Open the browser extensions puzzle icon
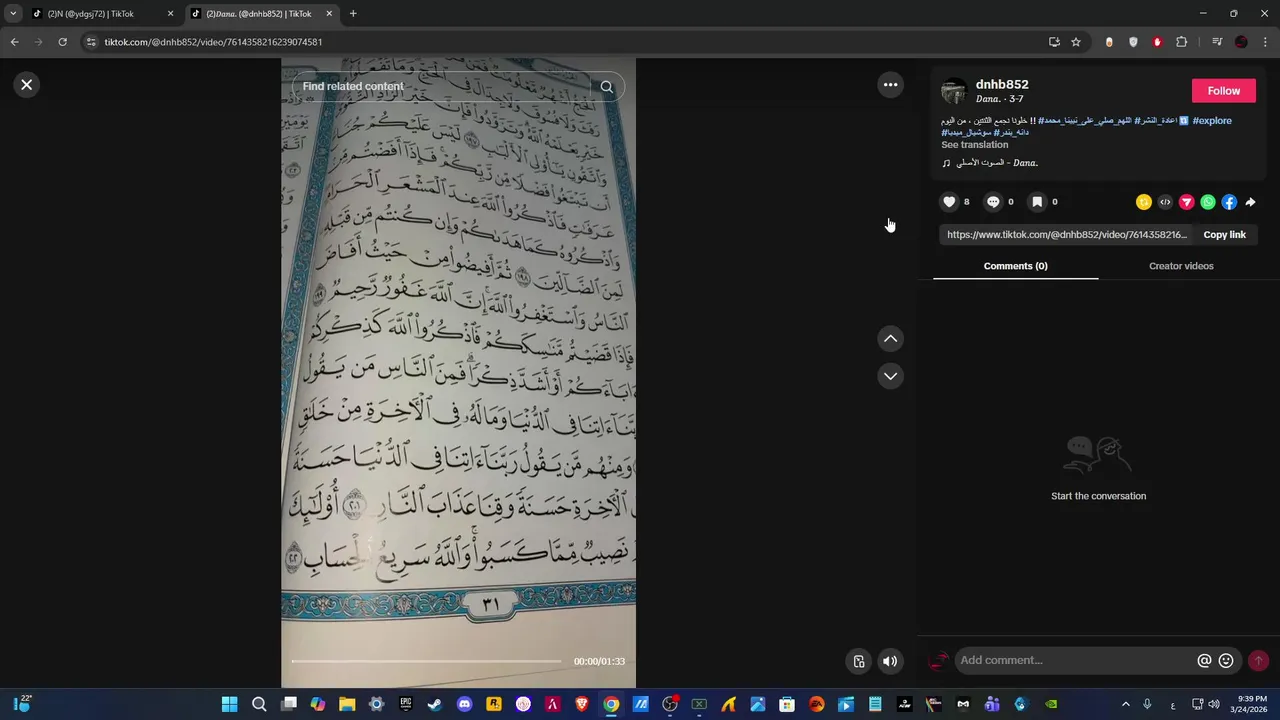 [1181, 42]
